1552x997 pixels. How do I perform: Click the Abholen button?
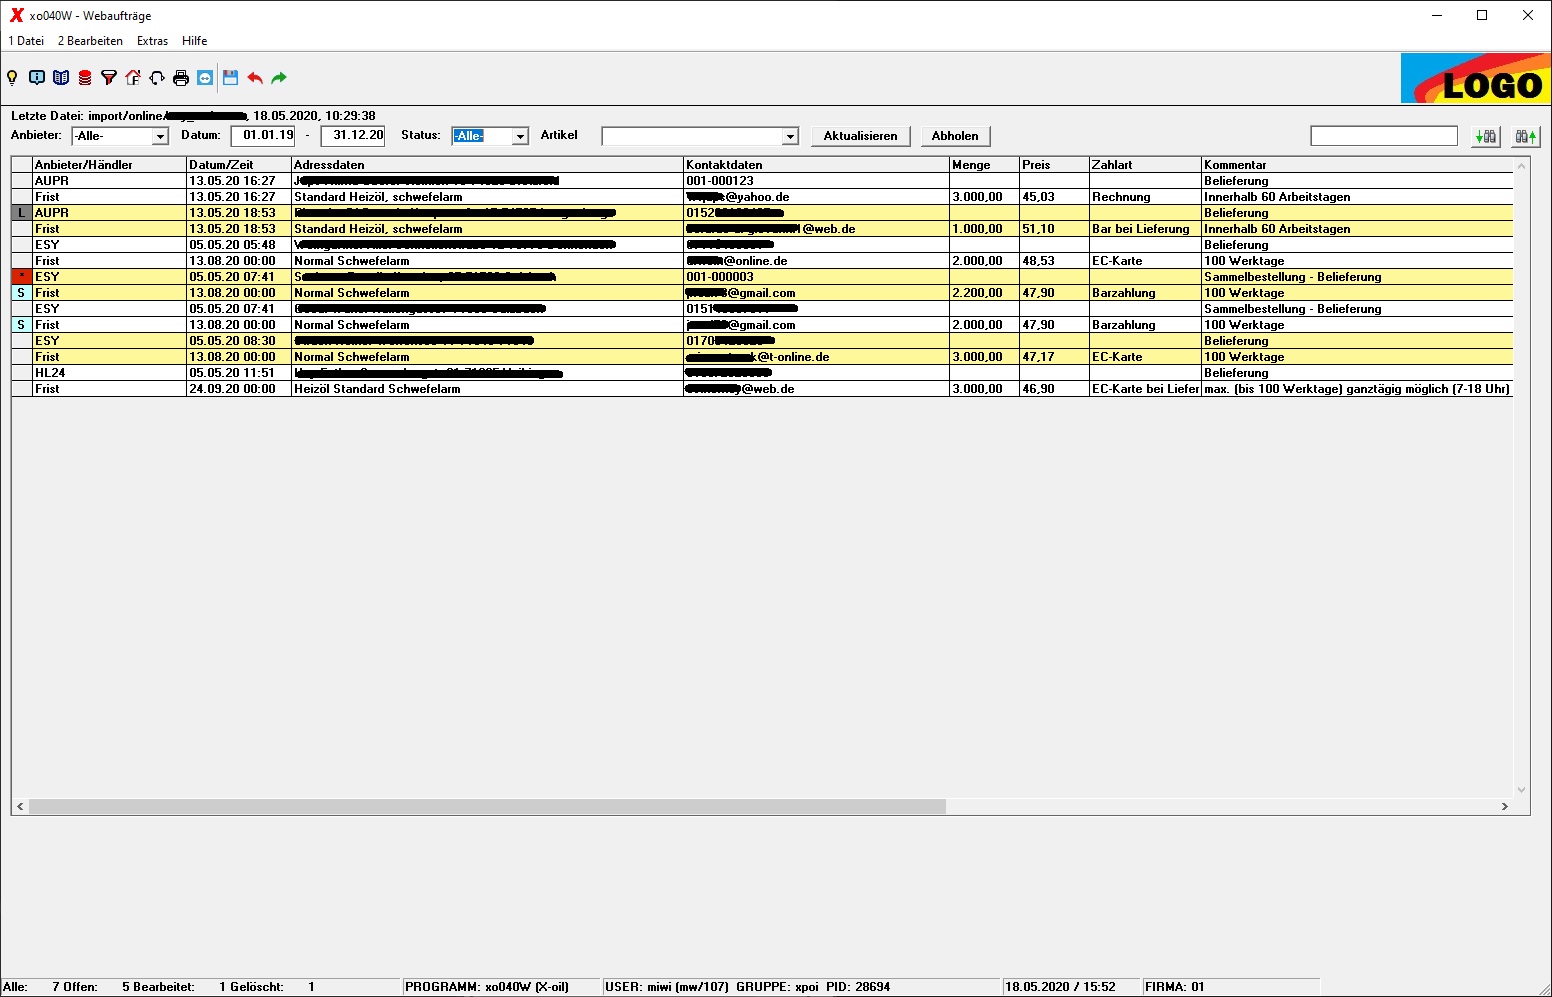pos(955,136)
